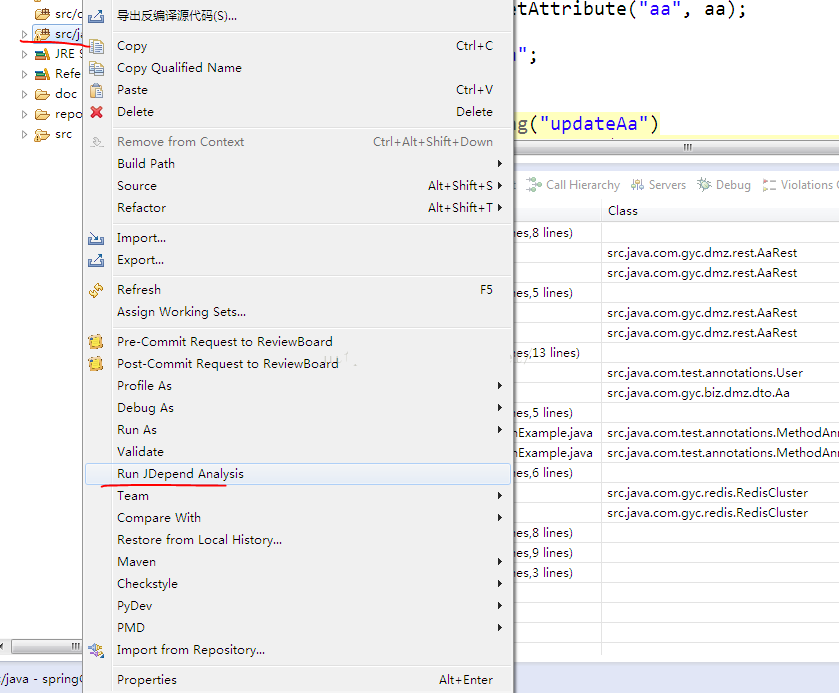
Task: Open the Run As submenu
Action: [x=298, y=430]
